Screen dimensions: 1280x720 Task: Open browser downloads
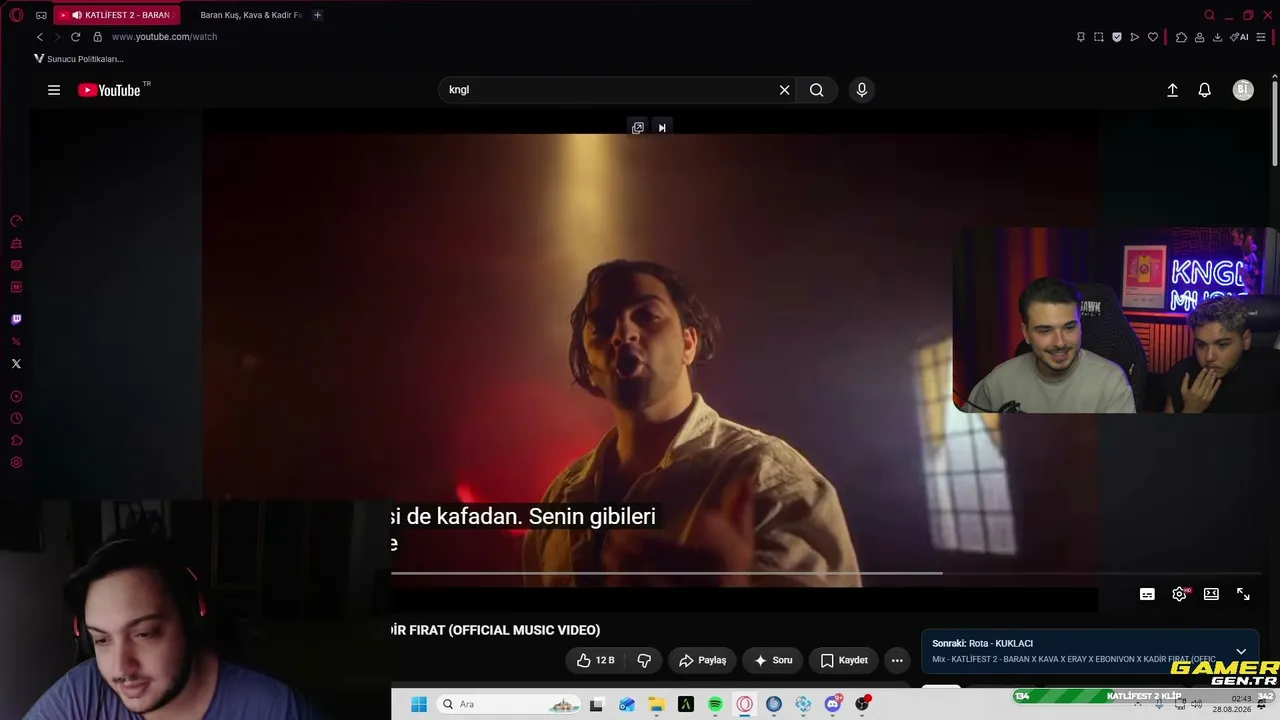[x=1217, y=37]
